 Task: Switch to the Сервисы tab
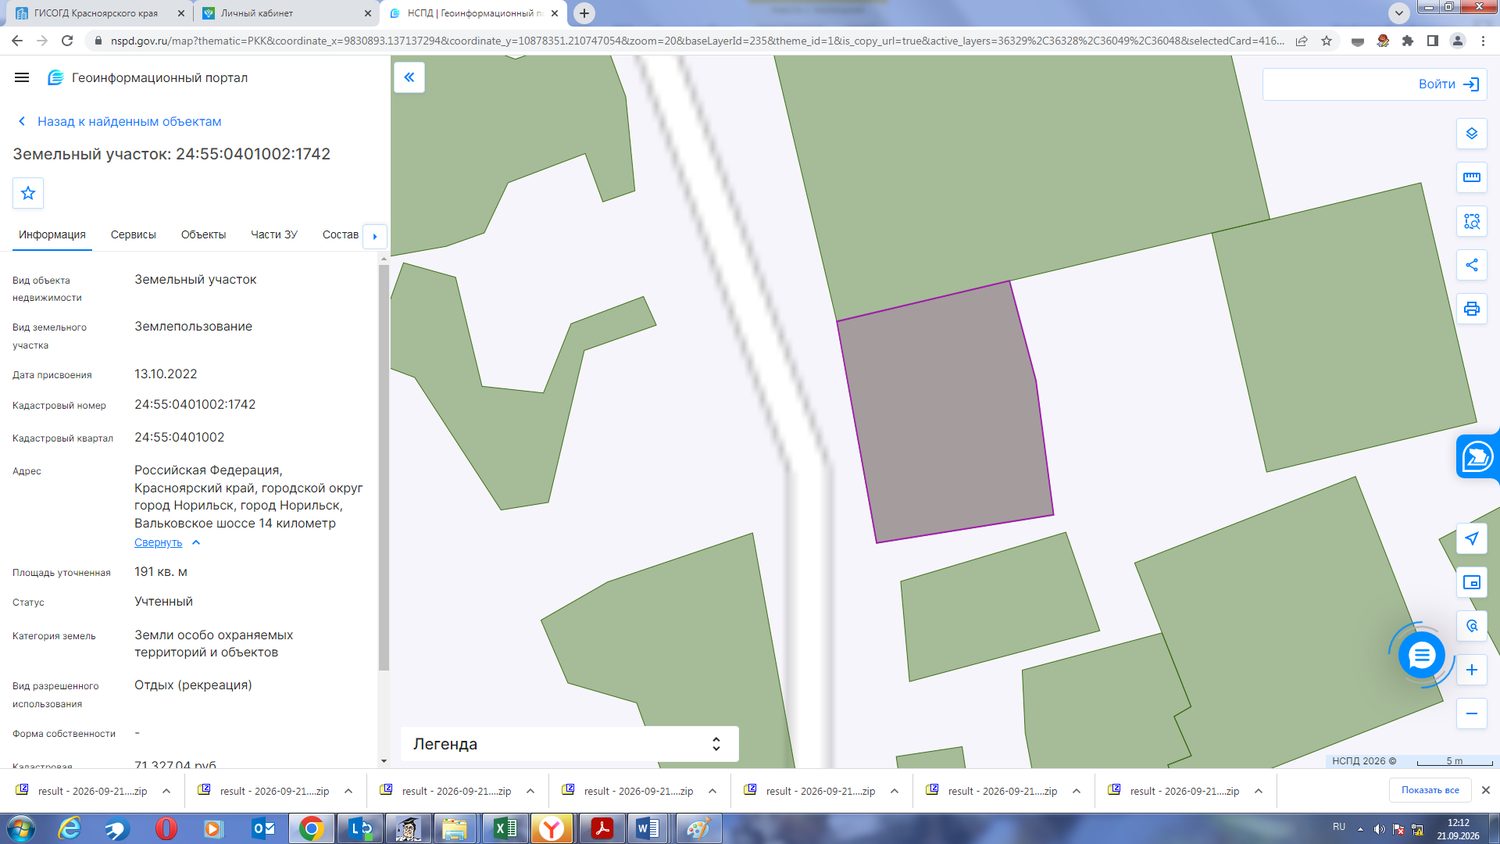click(133, 235)
